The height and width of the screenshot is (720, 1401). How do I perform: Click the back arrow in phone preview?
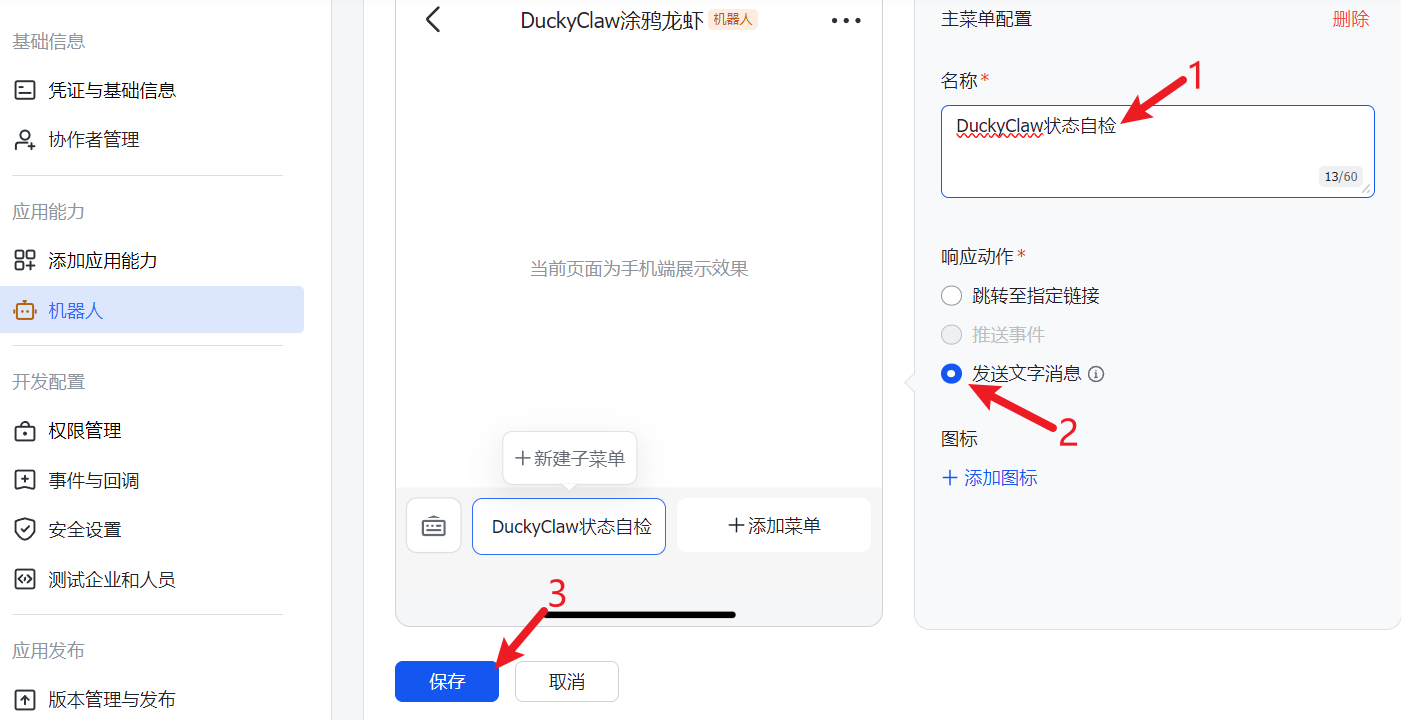pyautogui.click(x=433, y=19)
